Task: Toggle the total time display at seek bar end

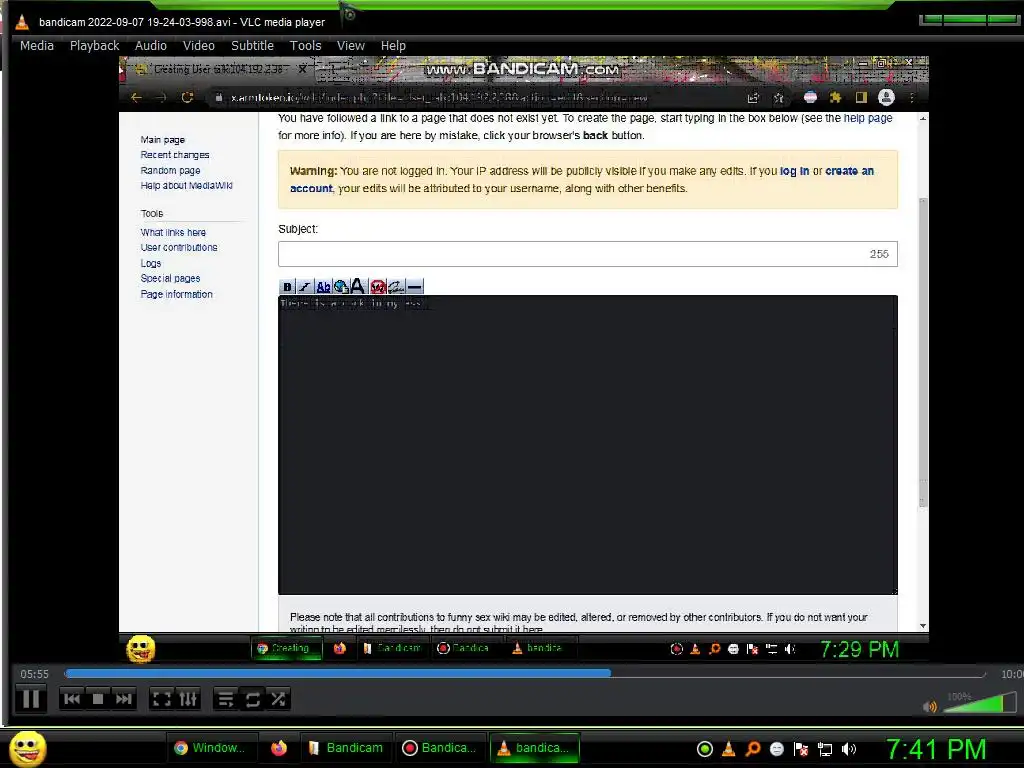Action: (1012, 674)
